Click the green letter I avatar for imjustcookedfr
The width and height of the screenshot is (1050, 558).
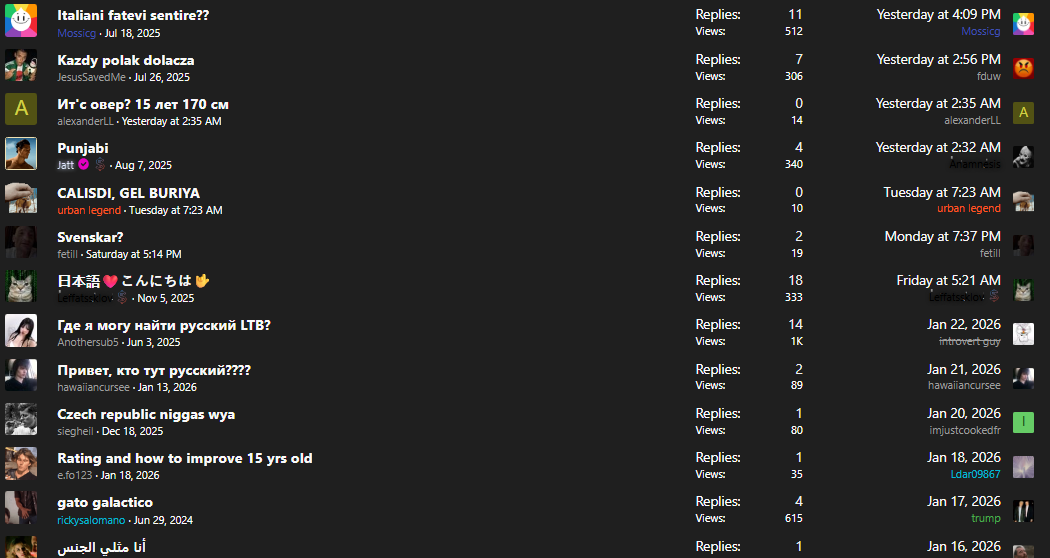[1023, 421]
